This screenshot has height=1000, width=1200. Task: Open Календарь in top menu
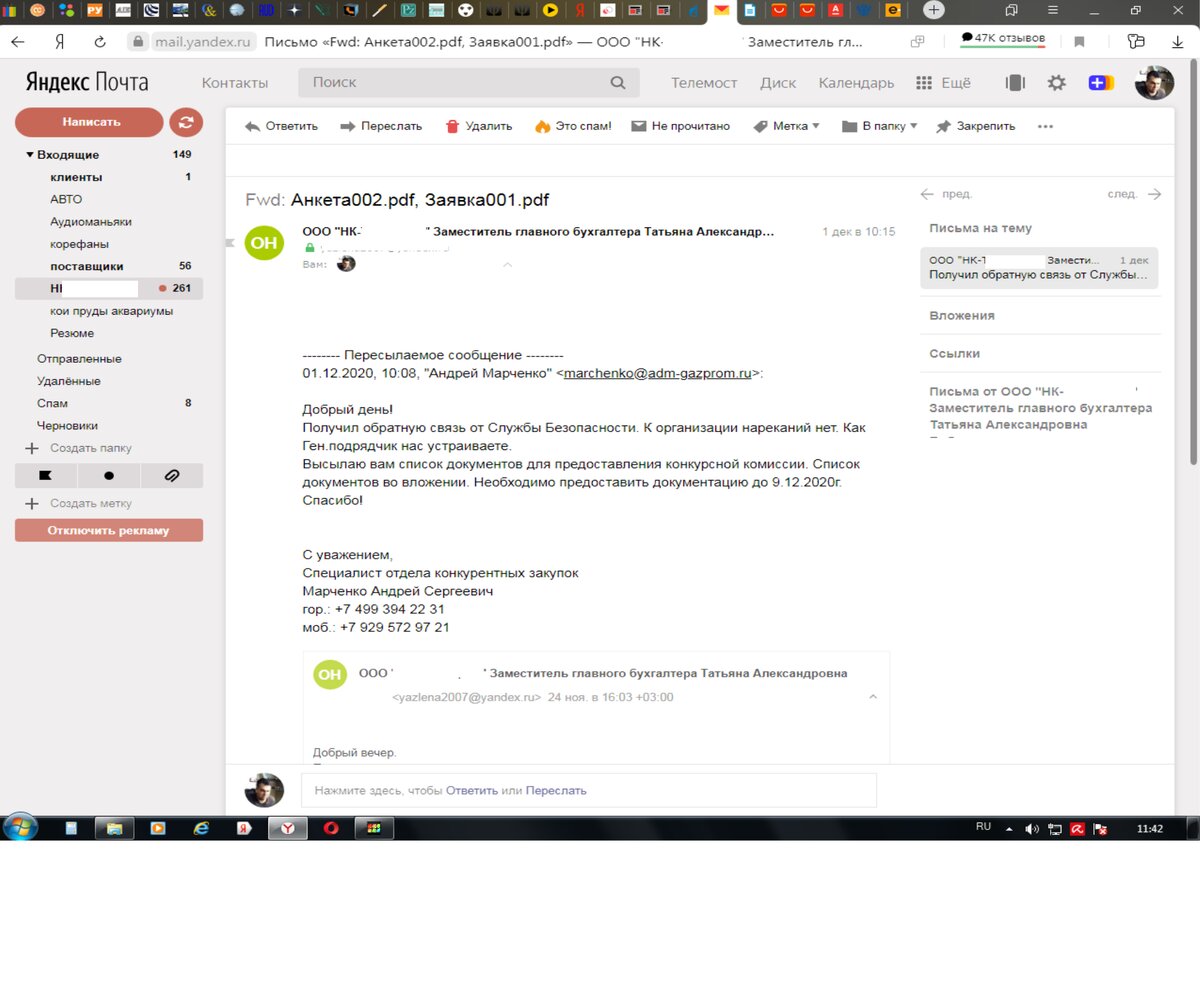click(x=856, y=83)
